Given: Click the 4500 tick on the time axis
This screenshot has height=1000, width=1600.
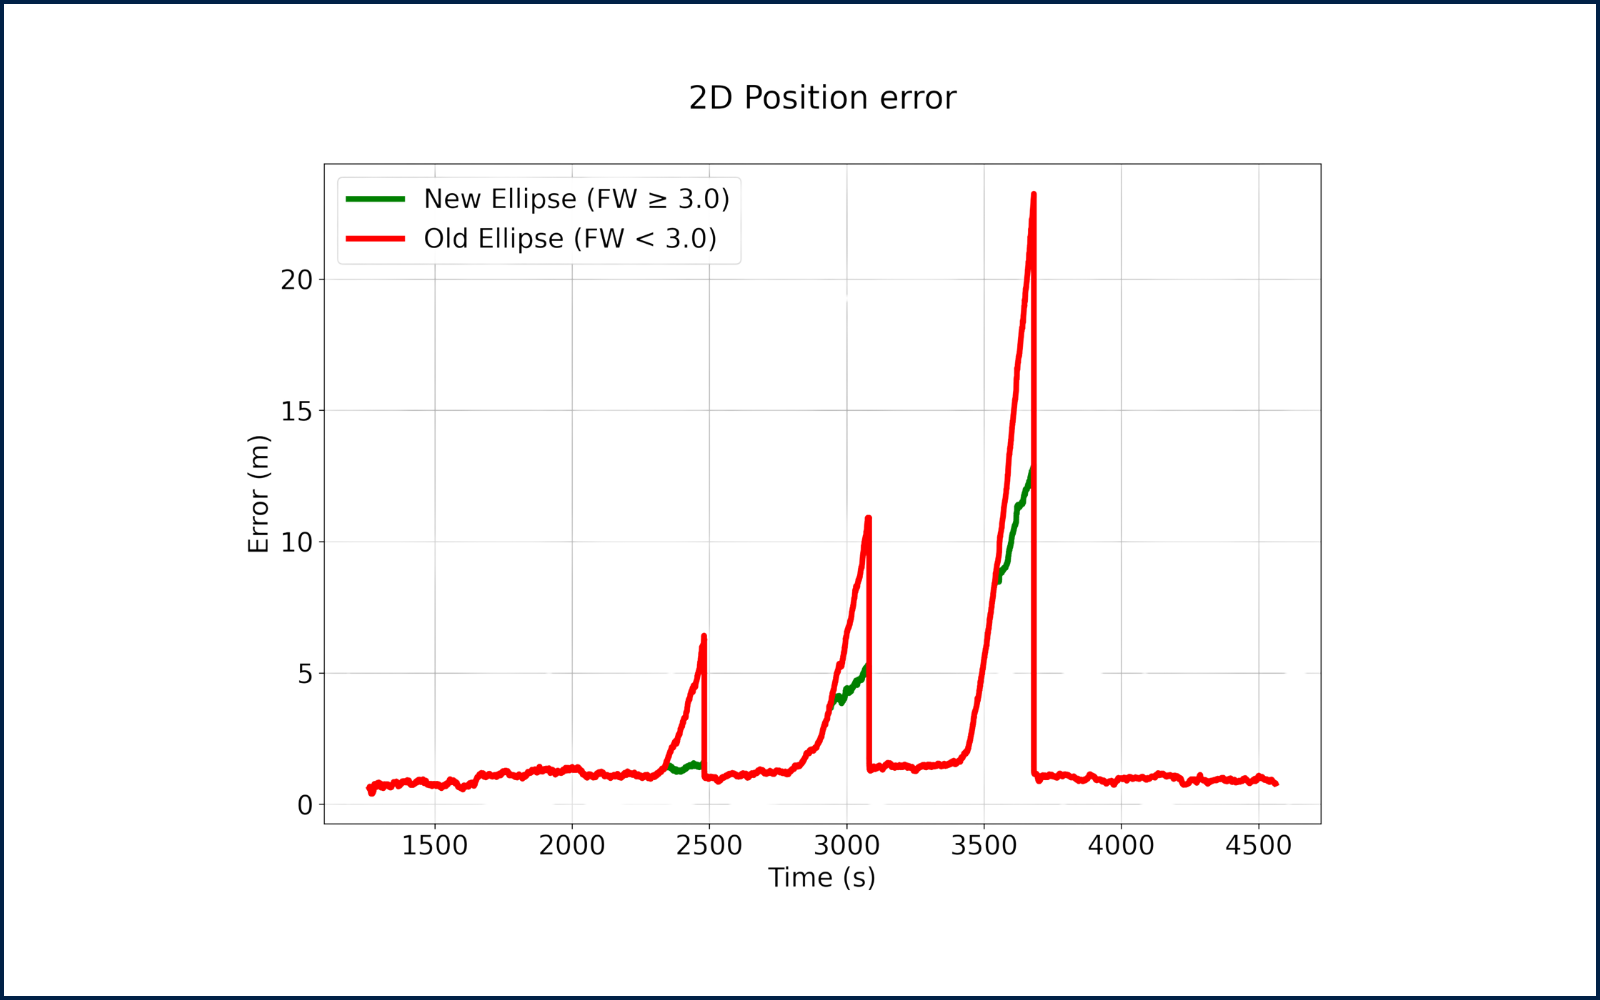Looking at the screenshot, I should 1258,846.
